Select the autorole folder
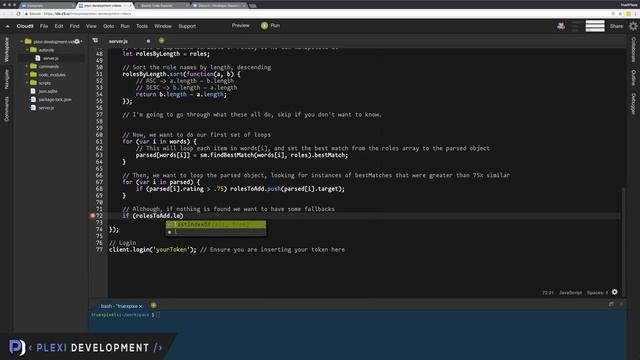Viewport: 640px width, 360px height. [x=46, y=50]
